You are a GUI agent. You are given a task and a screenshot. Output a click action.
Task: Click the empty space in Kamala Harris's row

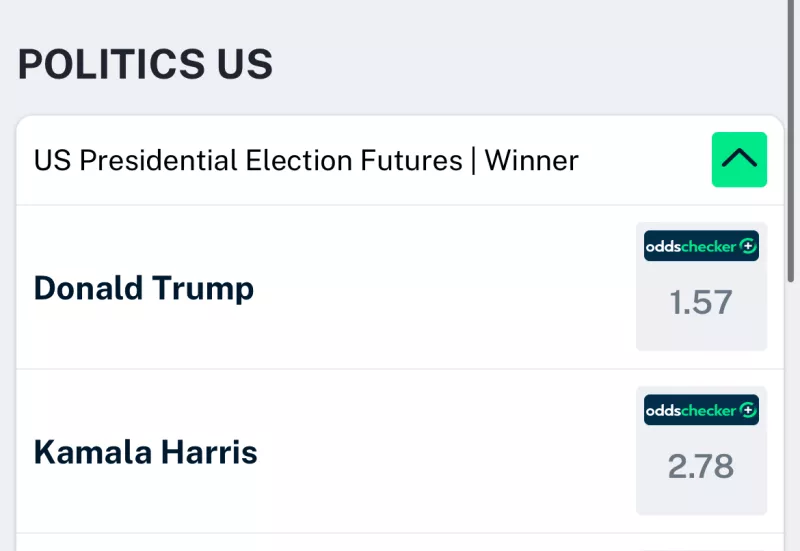[446, 452]
